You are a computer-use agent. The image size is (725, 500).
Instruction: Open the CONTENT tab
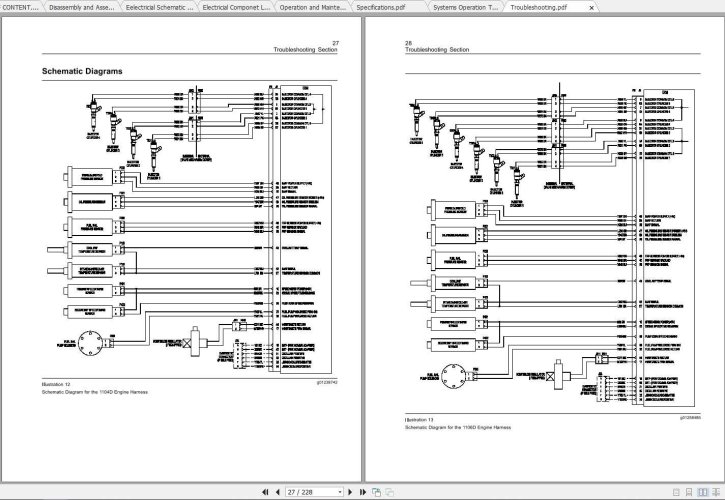tap(20, 6)
